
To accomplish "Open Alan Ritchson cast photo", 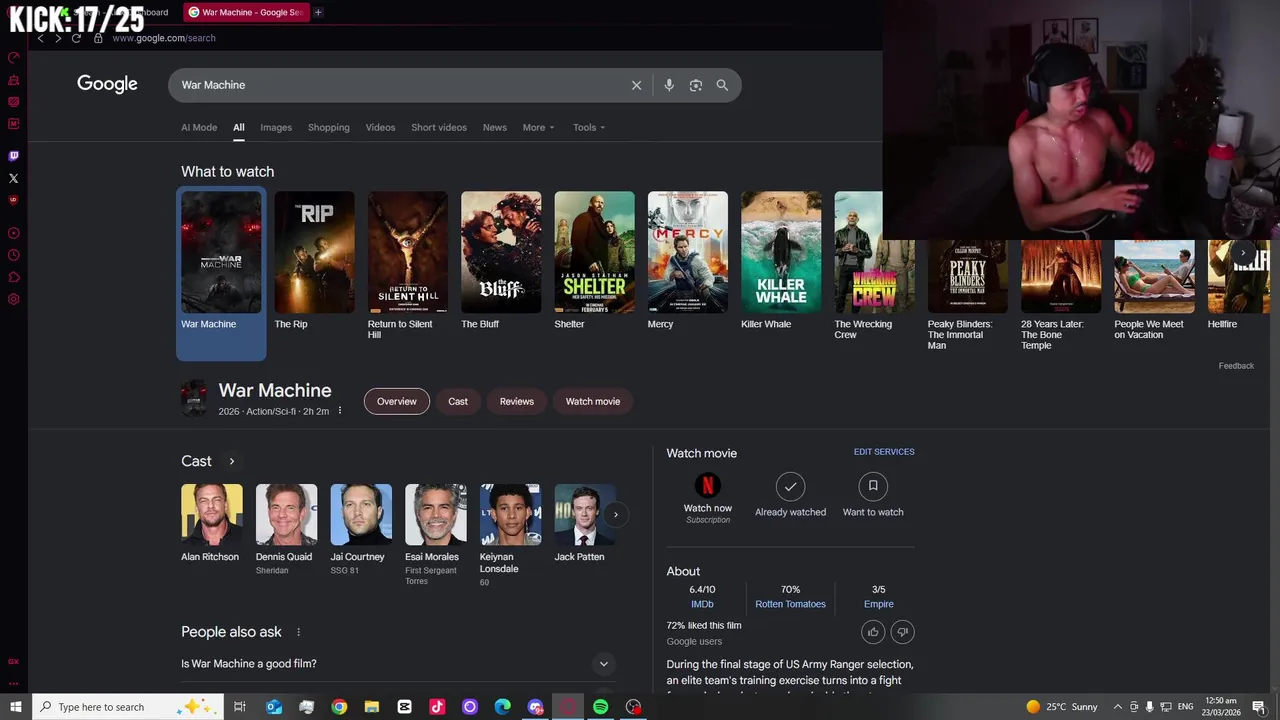I will pos(212,514).
